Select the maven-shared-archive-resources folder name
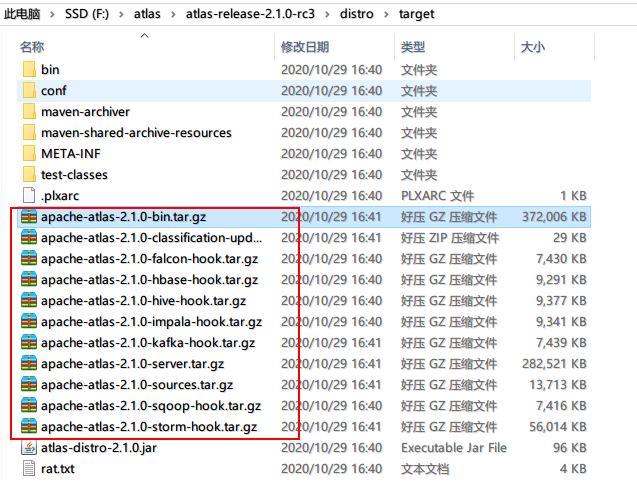 [136, 133]
